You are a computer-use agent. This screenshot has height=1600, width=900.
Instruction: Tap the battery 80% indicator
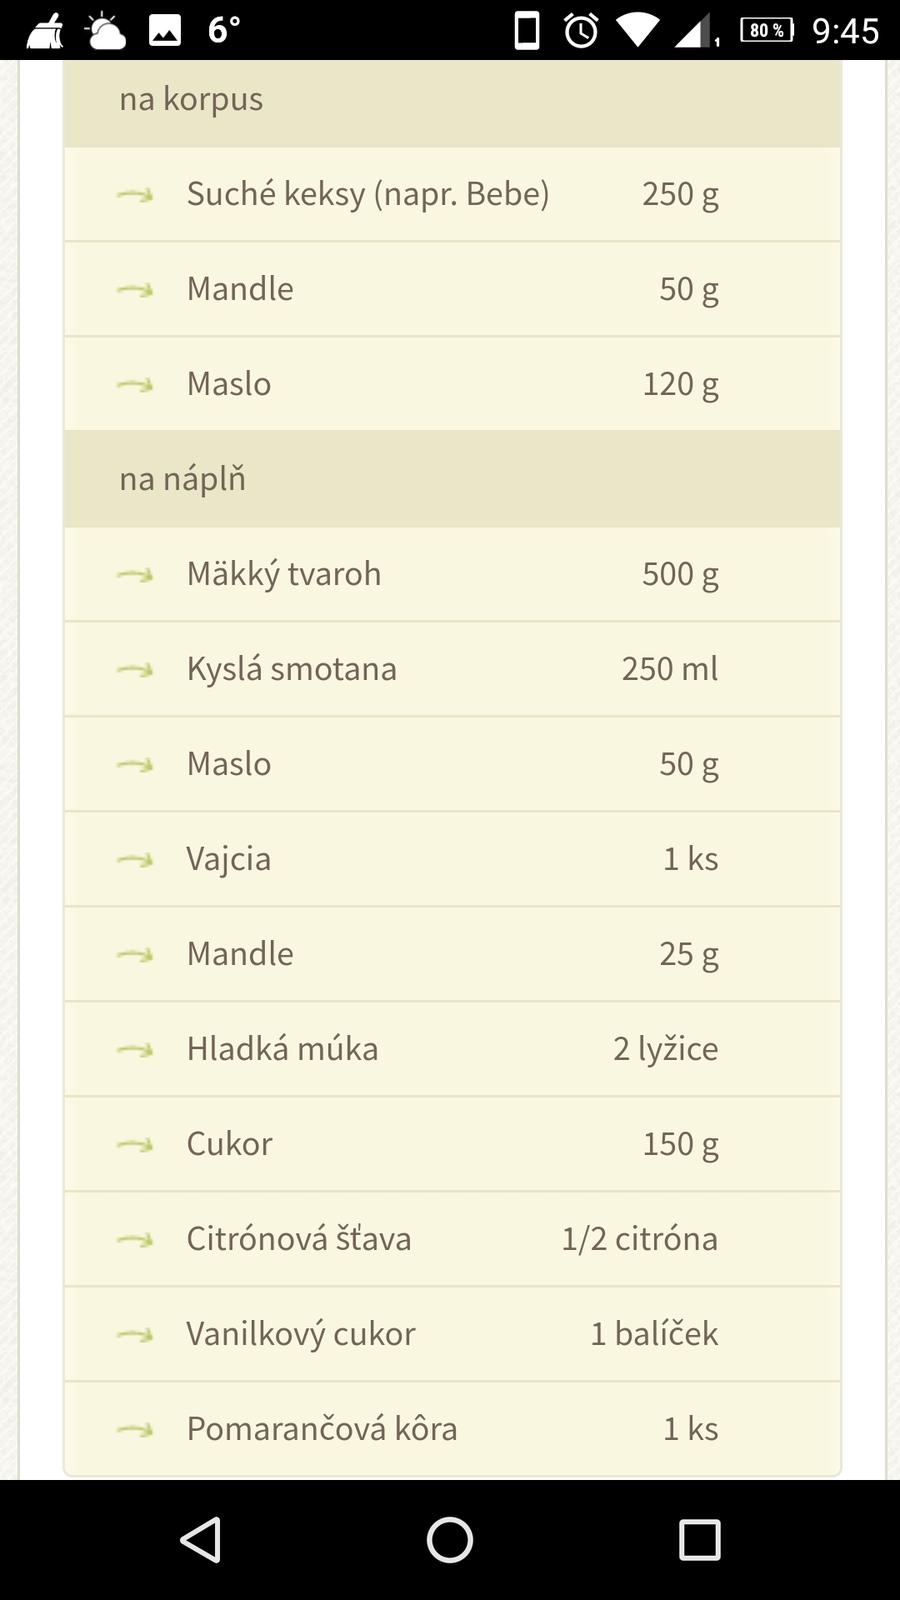[766, 31]
